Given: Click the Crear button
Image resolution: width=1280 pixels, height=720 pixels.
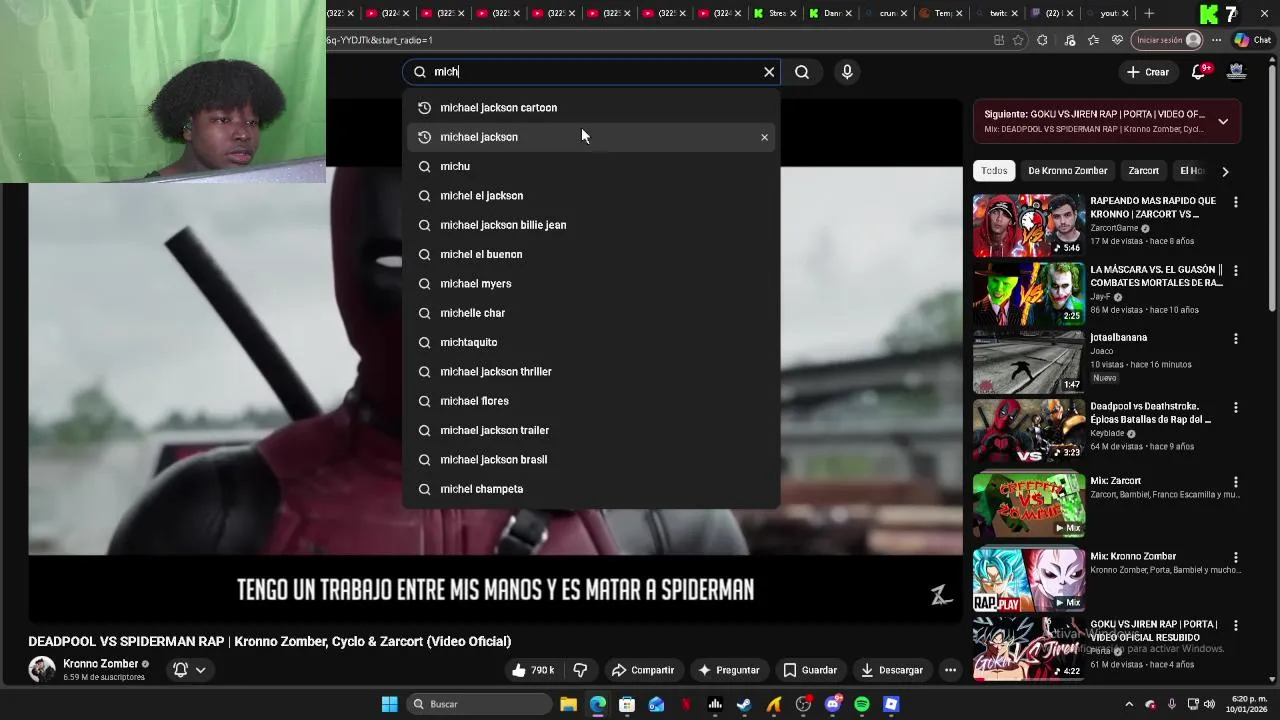Looking at the screenshot, I should (1147, 72).
